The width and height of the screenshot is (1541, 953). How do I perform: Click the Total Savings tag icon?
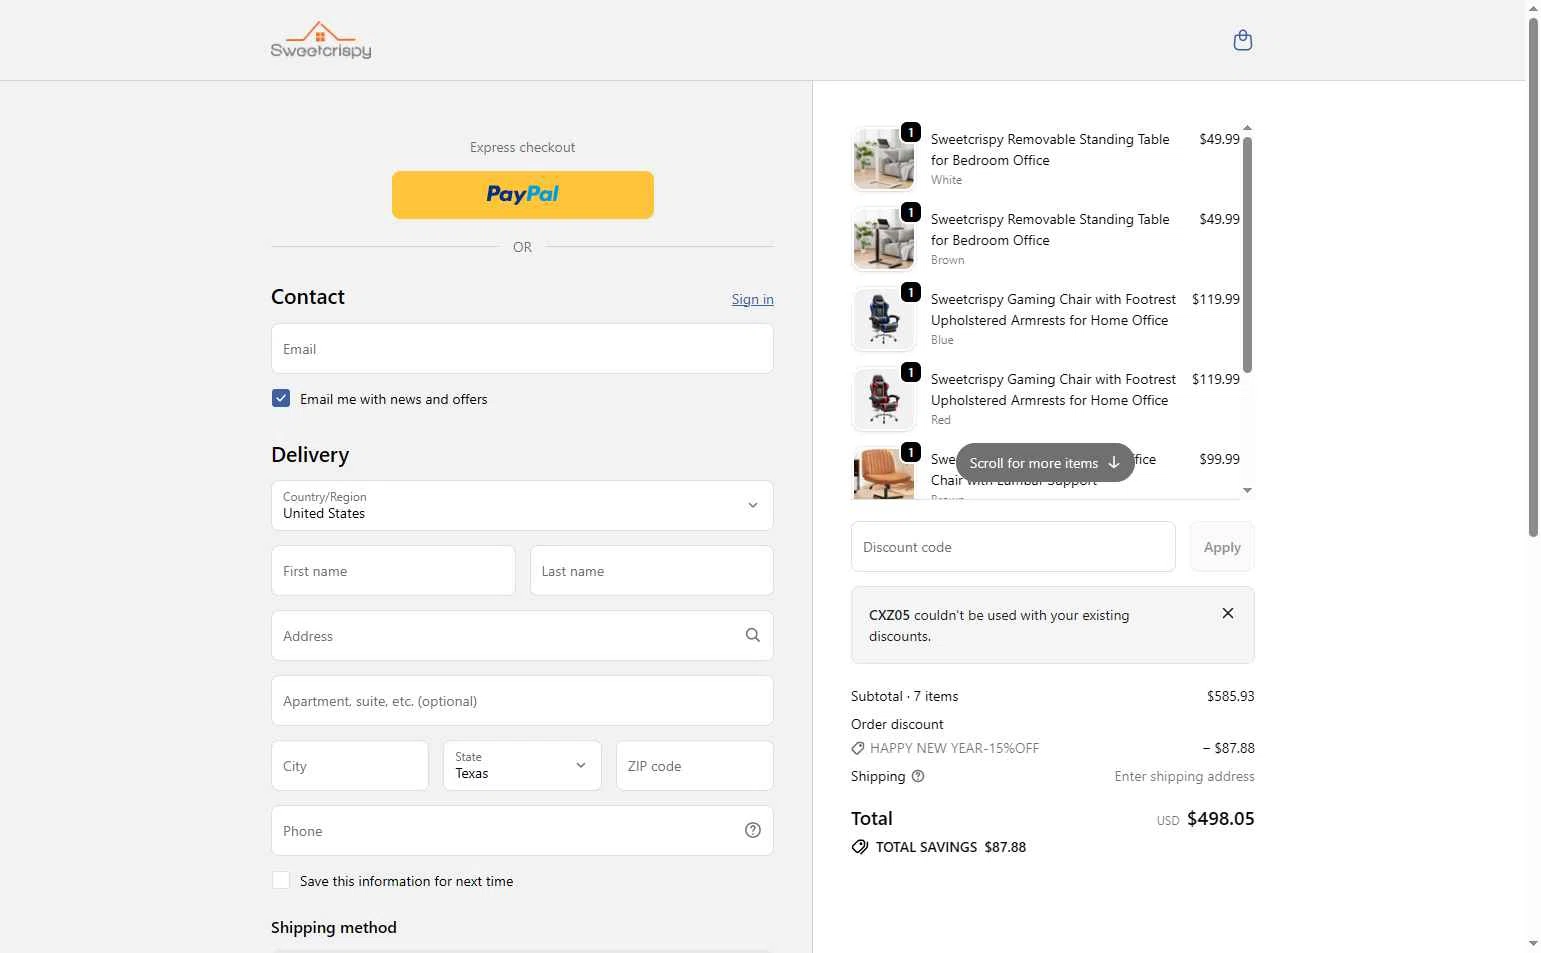(x=860, y=847)
